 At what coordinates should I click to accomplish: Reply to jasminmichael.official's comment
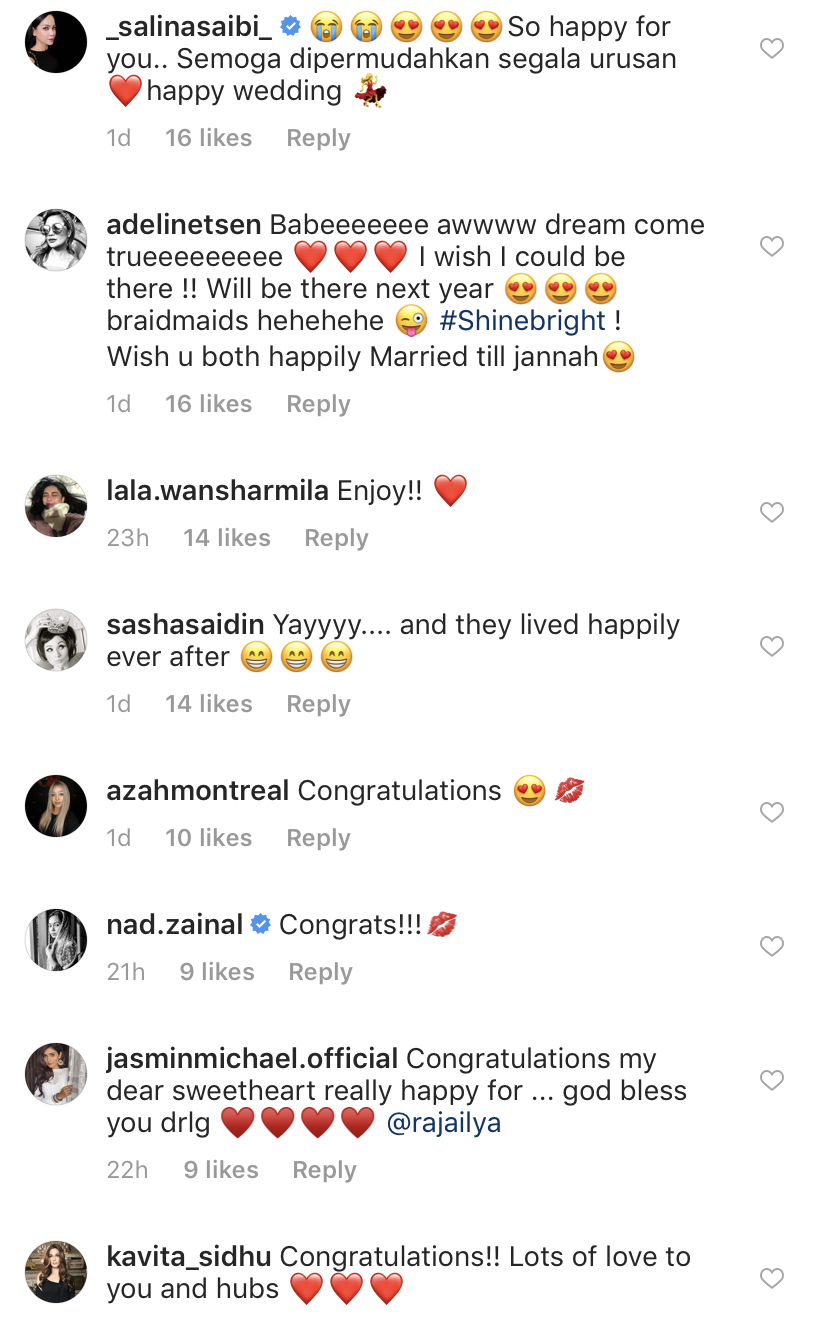[324, 1170]
